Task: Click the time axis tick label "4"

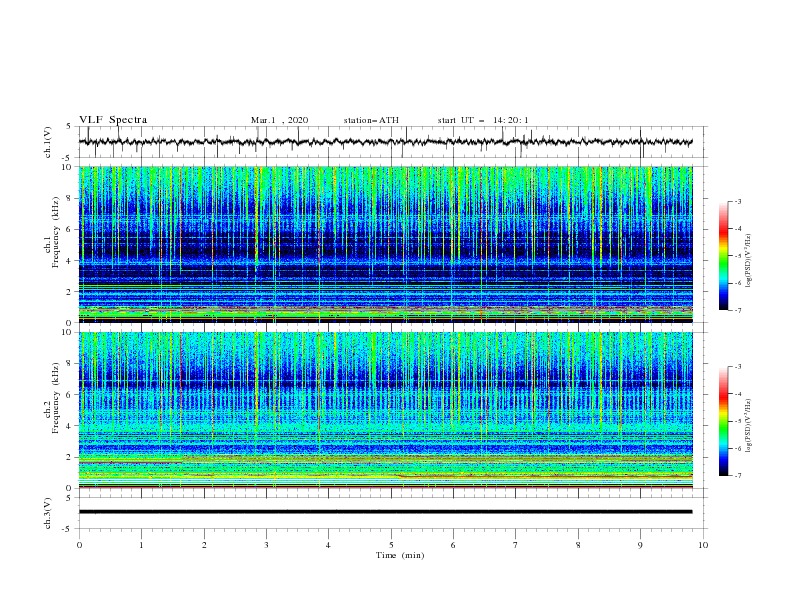Action: [328, 545]
